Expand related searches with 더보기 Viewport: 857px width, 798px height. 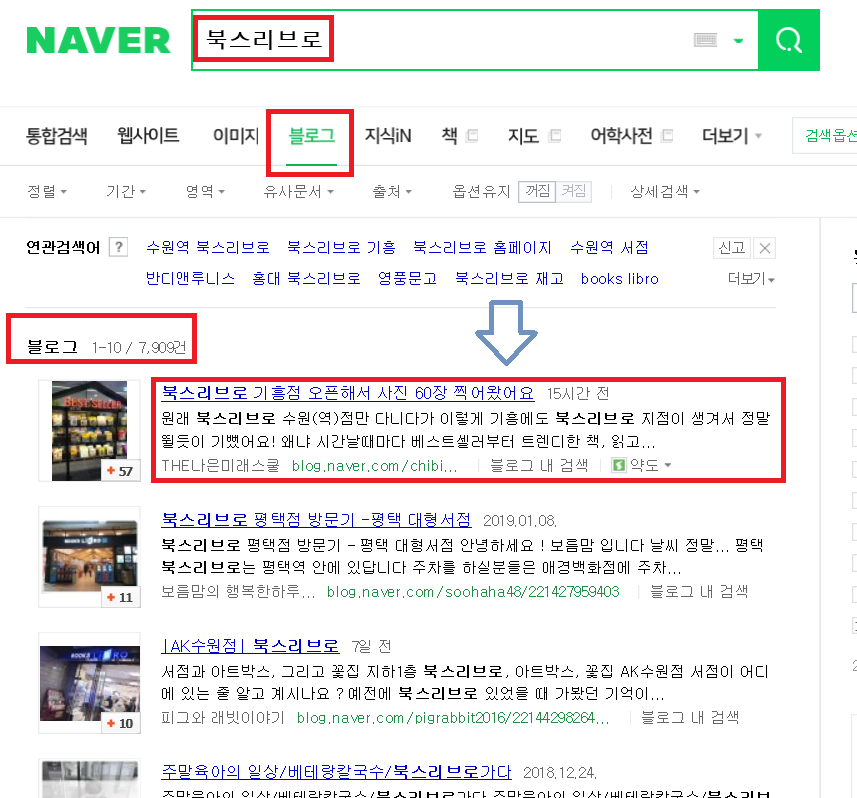751,279
